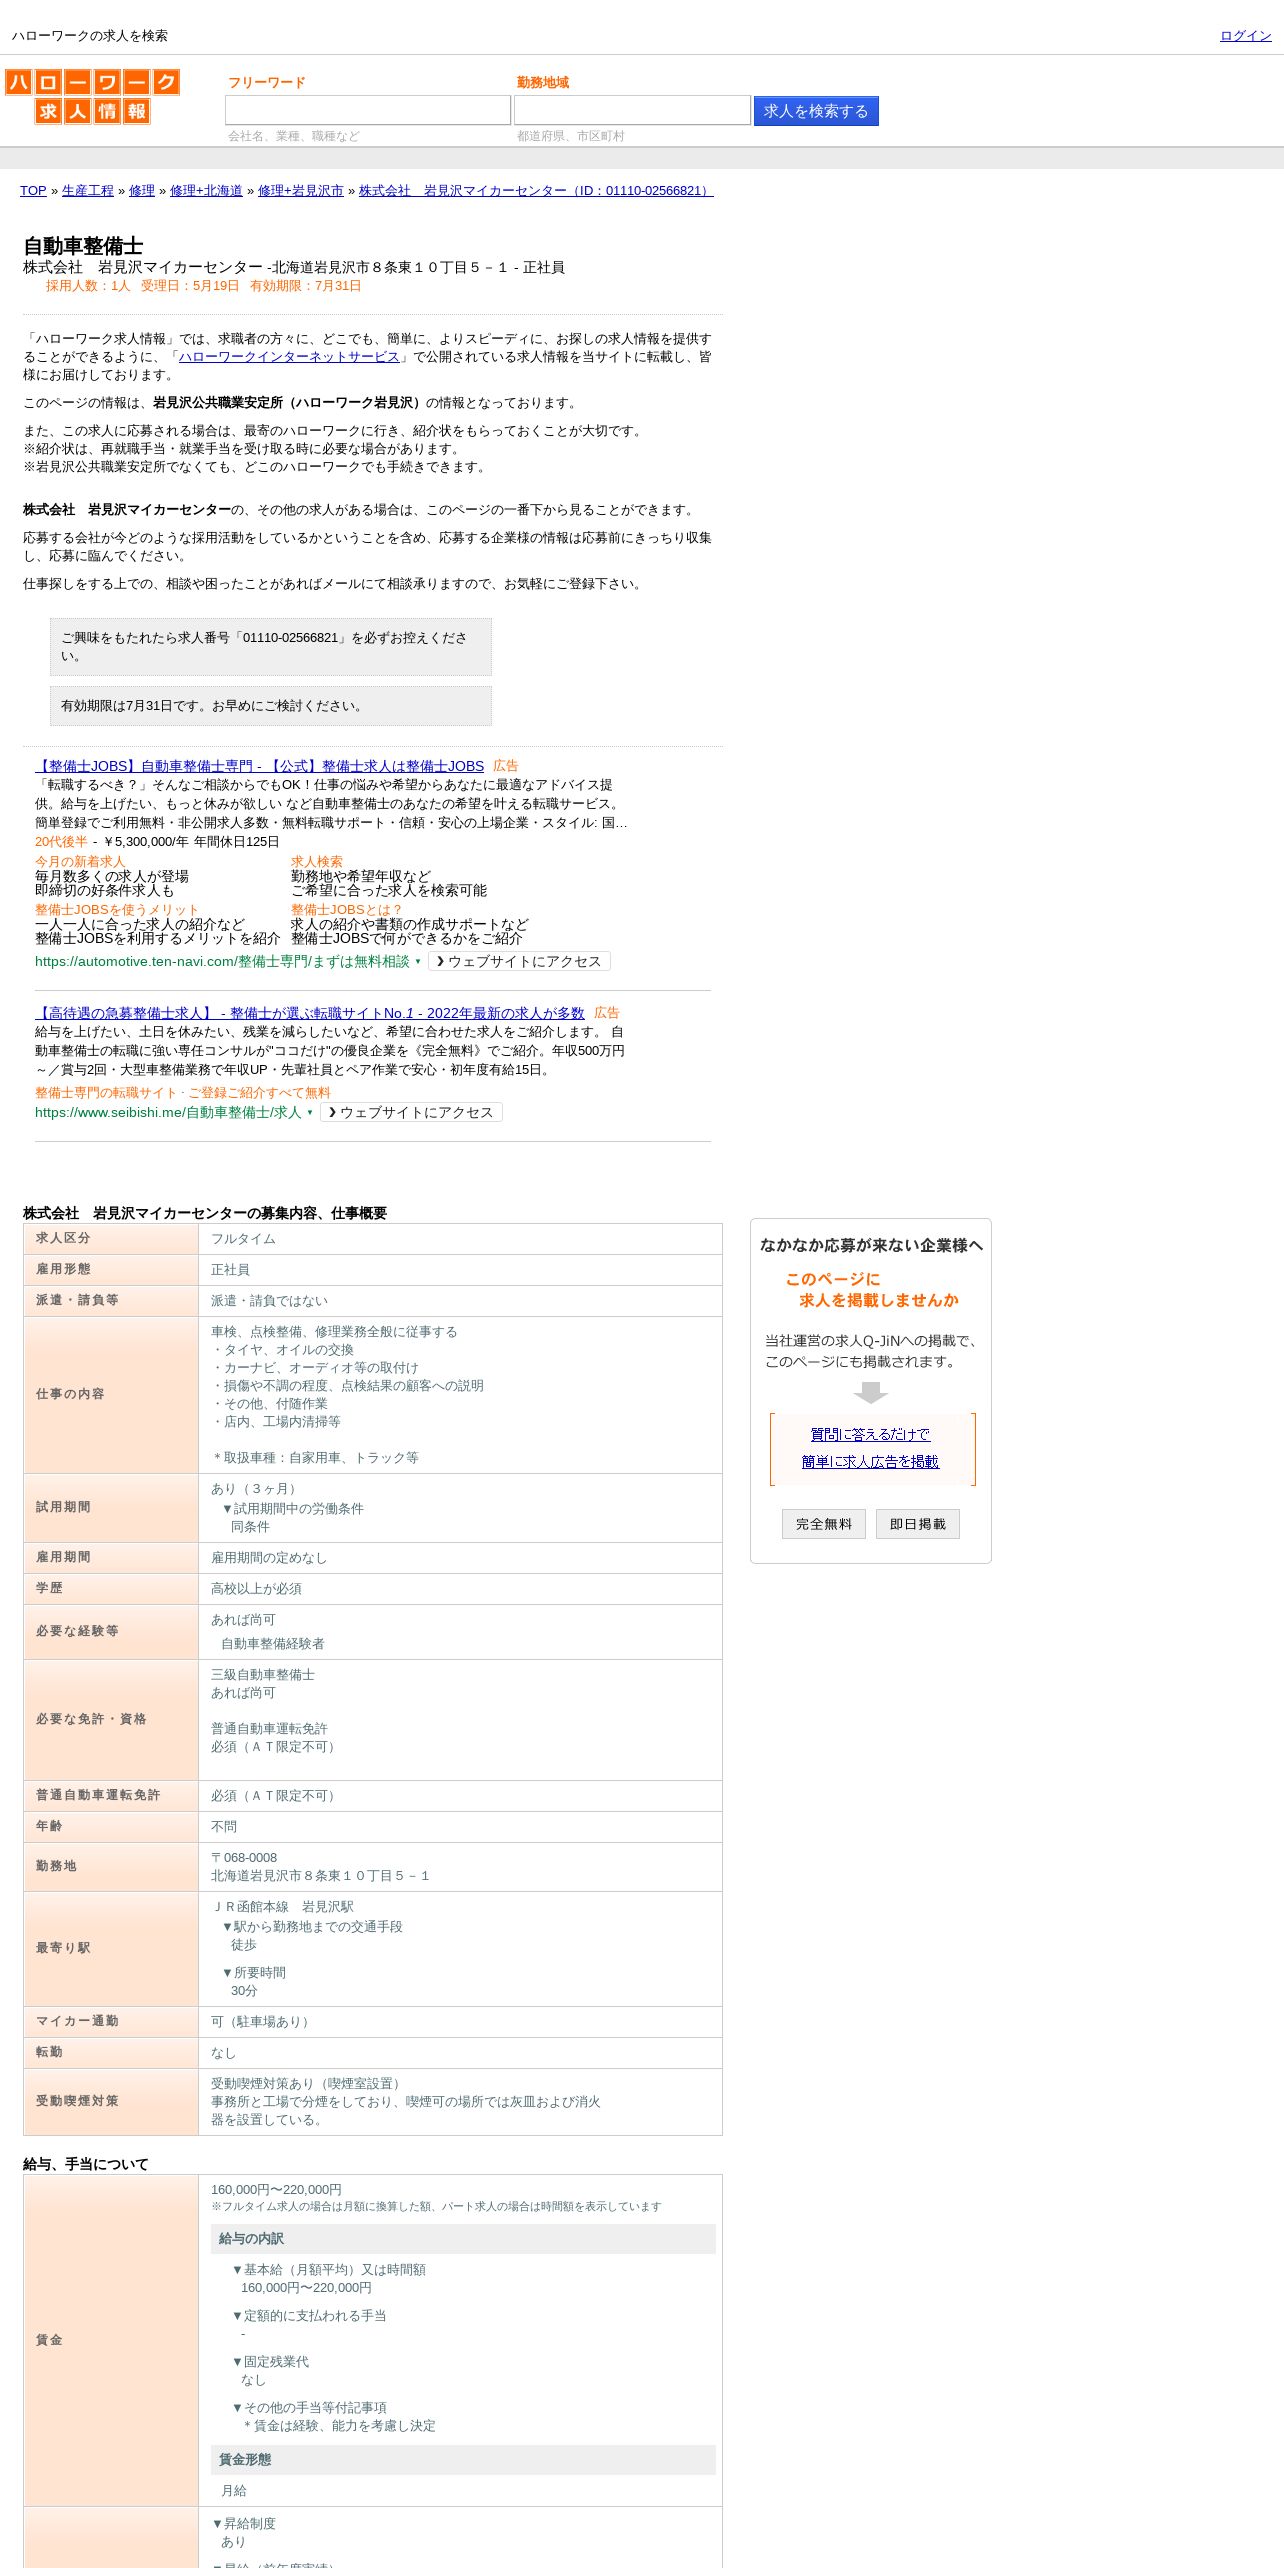This screenshot has width=1284, height=2568.
Task: Click the 勤務地域 input field
Action: tap(632, 110)
